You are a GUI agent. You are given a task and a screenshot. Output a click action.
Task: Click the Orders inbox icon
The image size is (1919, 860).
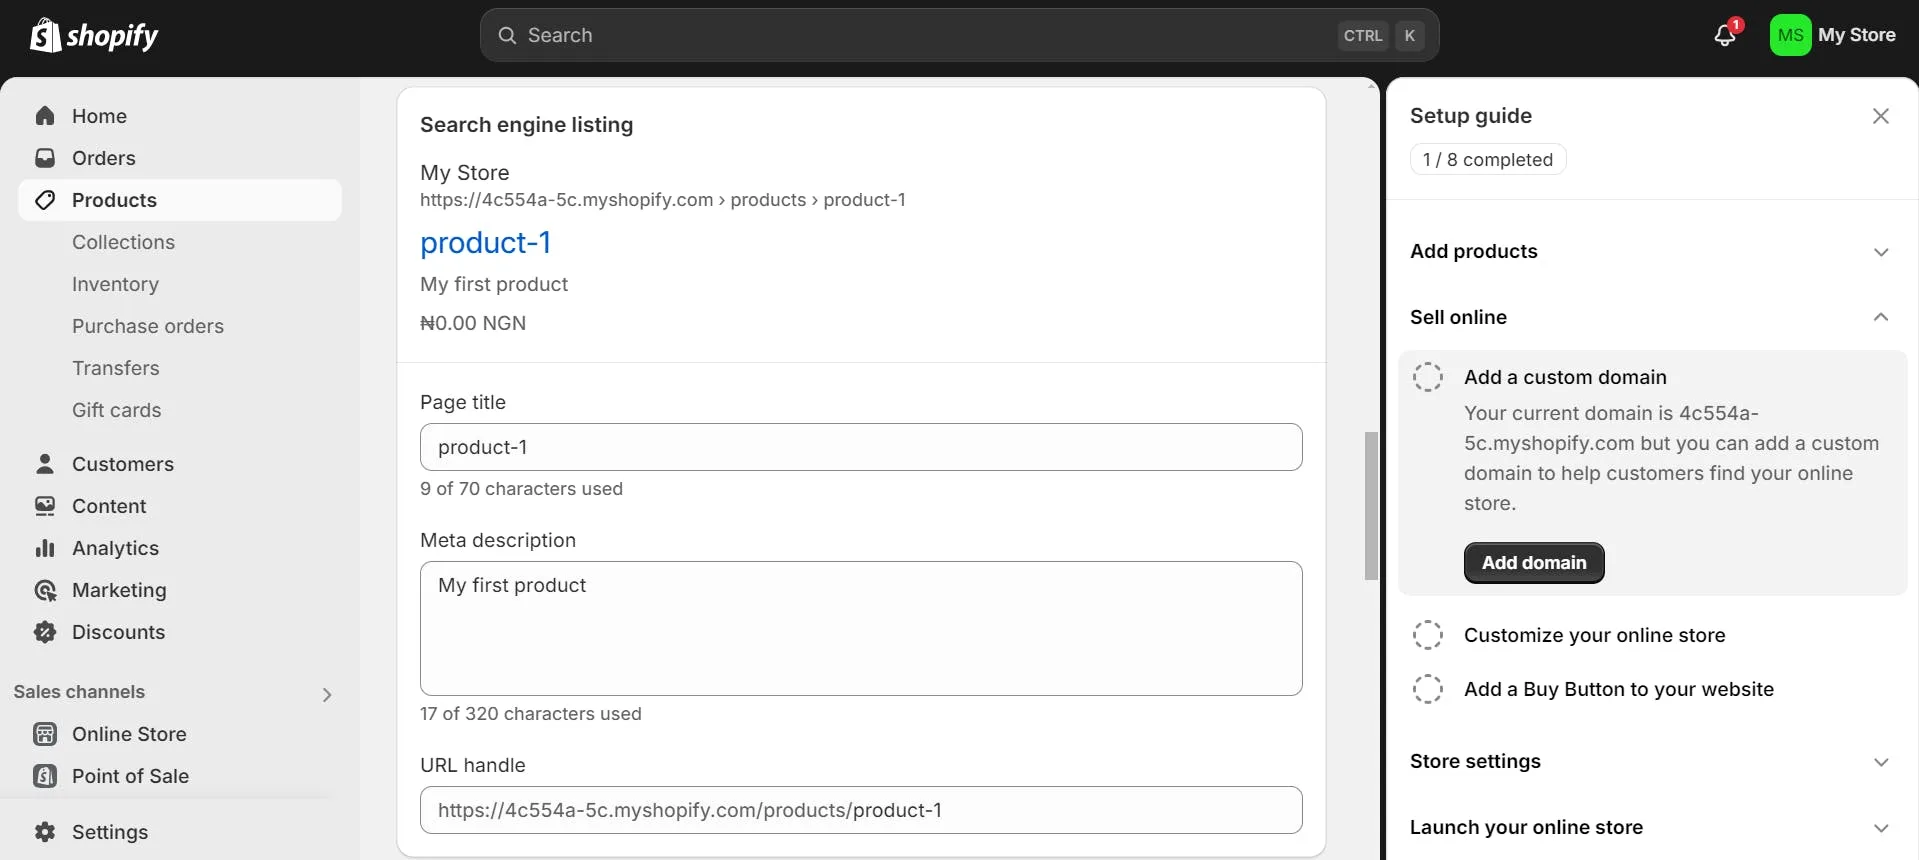click(x=45, y=158)
